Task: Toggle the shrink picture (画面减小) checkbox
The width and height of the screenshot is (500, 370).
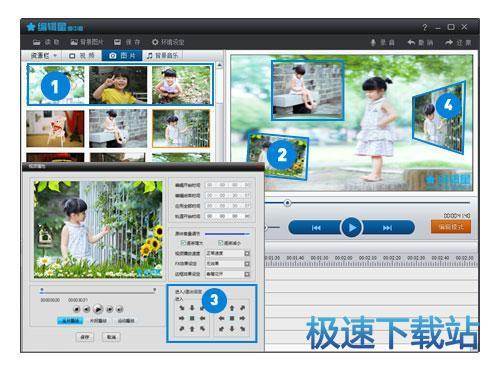Action: 220,243
